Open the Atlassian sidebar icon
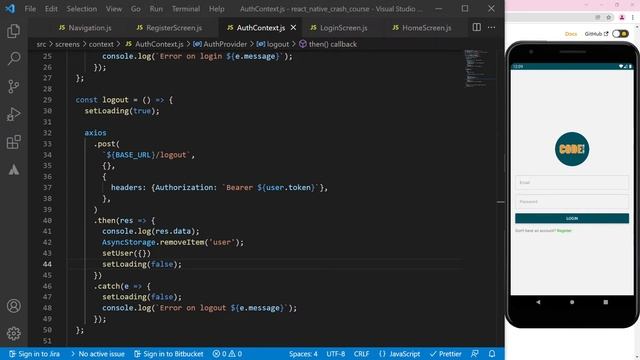This screenshot has width=640, height=360. (x=13, y=169)
